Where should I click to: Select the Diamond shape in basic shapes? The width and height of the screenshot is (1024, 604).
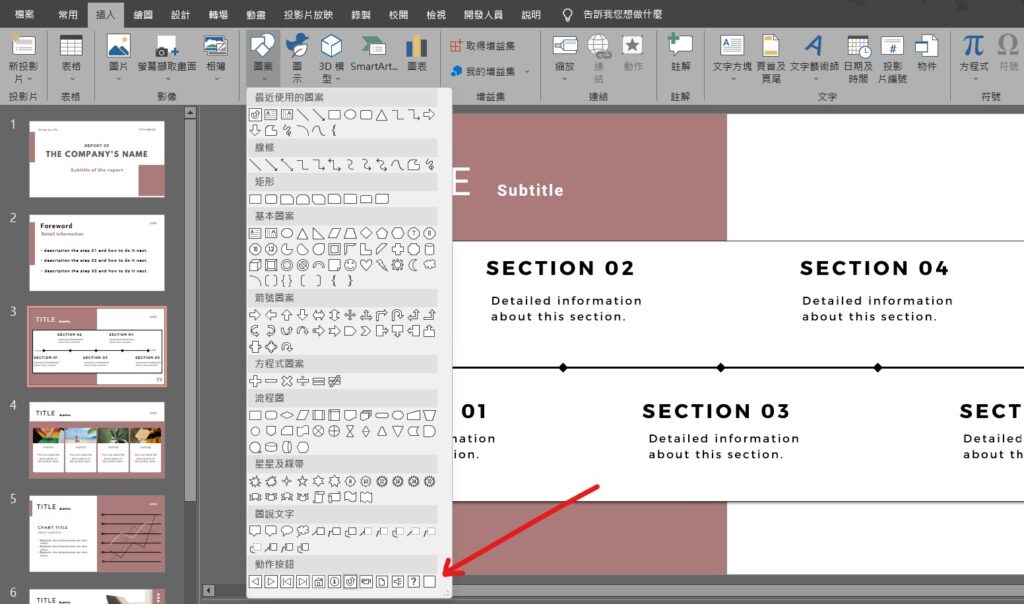[x=366, y=233]
